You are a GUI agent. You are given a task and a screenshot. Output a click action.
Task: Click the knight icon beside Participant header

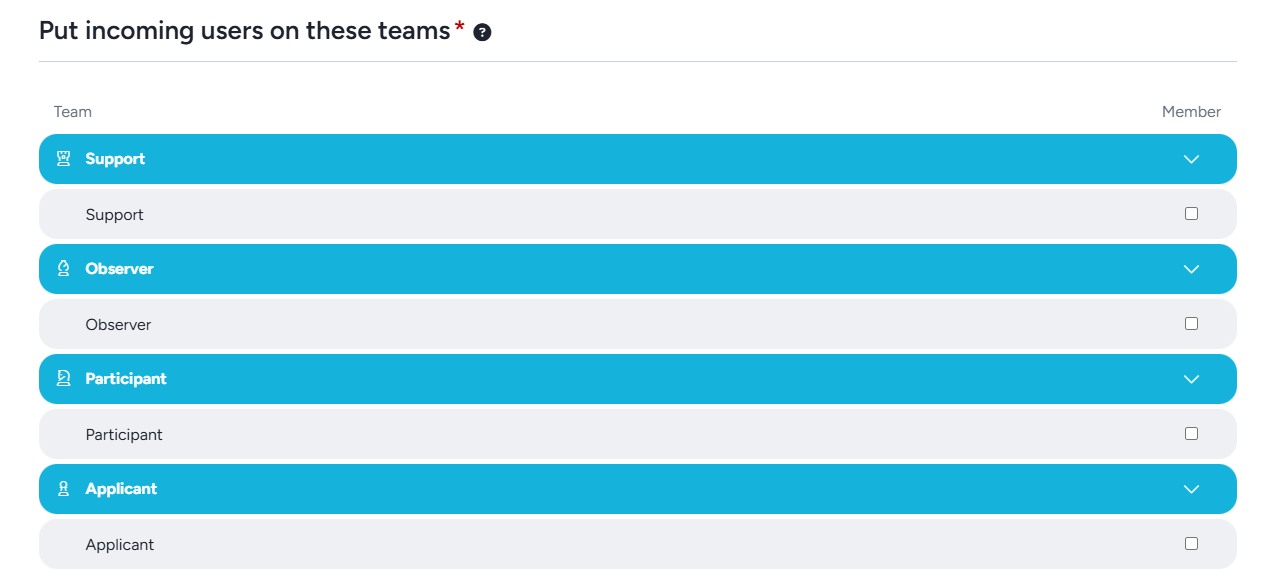tap(63, 379)
